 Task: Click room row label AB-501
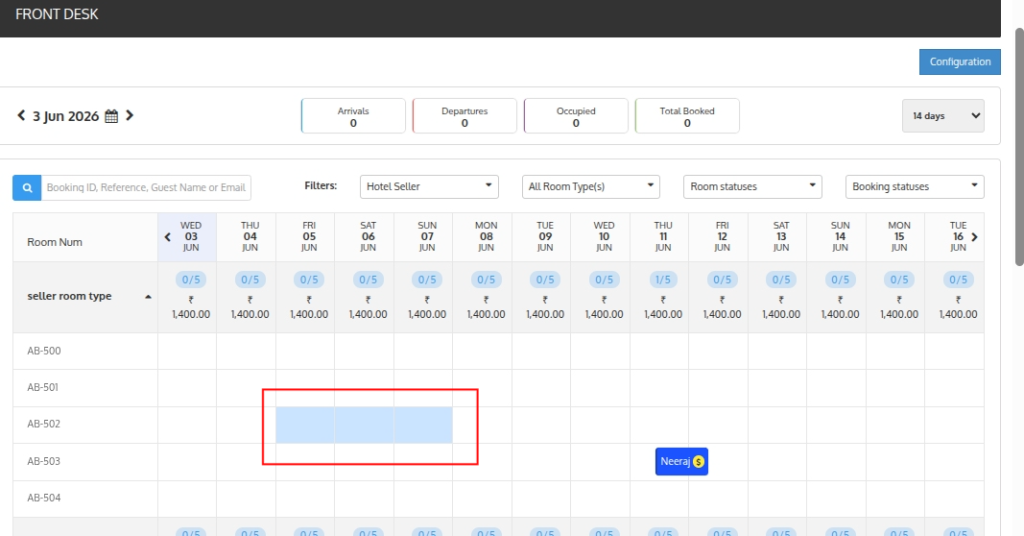(x=42, y=388)
